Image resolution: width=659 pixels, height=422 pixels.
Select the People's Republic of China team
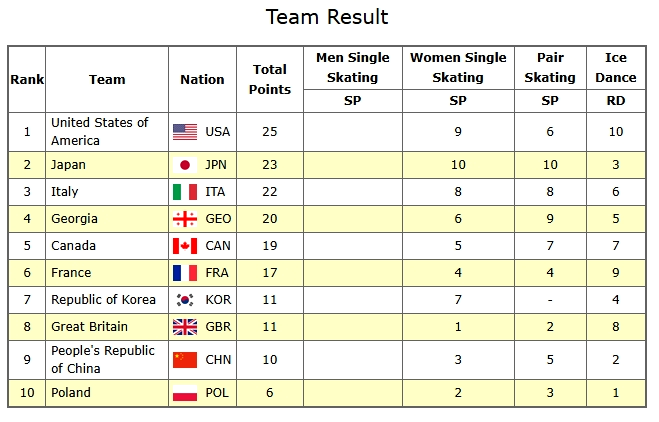point(103,360)
